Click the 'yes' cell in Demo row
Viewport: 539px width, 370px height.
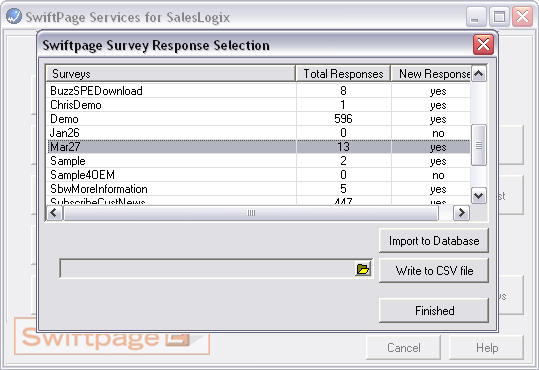[x=438, y=119]
